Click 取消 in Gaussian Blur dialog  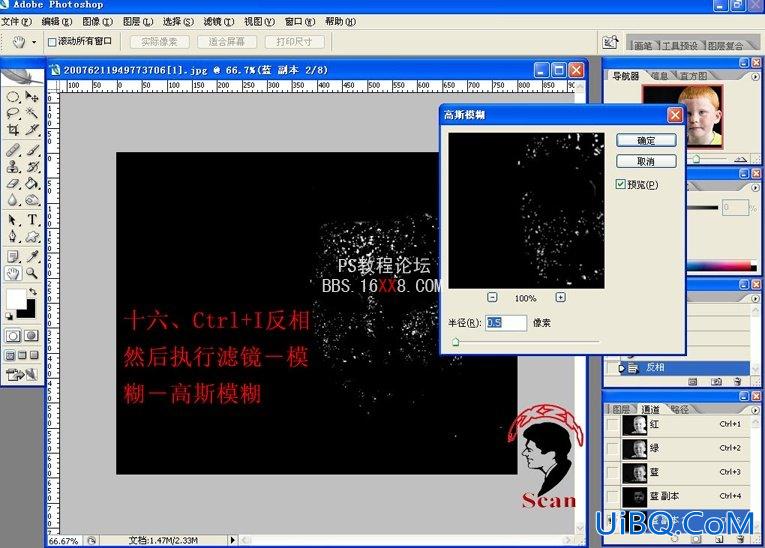tap(646, 161)
